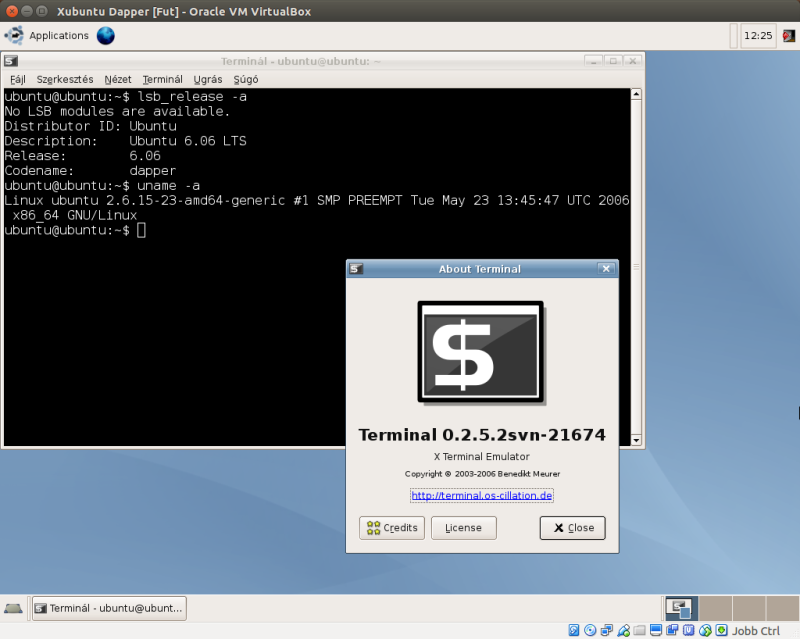Click the terminal scrollbar down arrow
Image resolution: width=800 pixels, height=639 pixels.
point(636,440)
